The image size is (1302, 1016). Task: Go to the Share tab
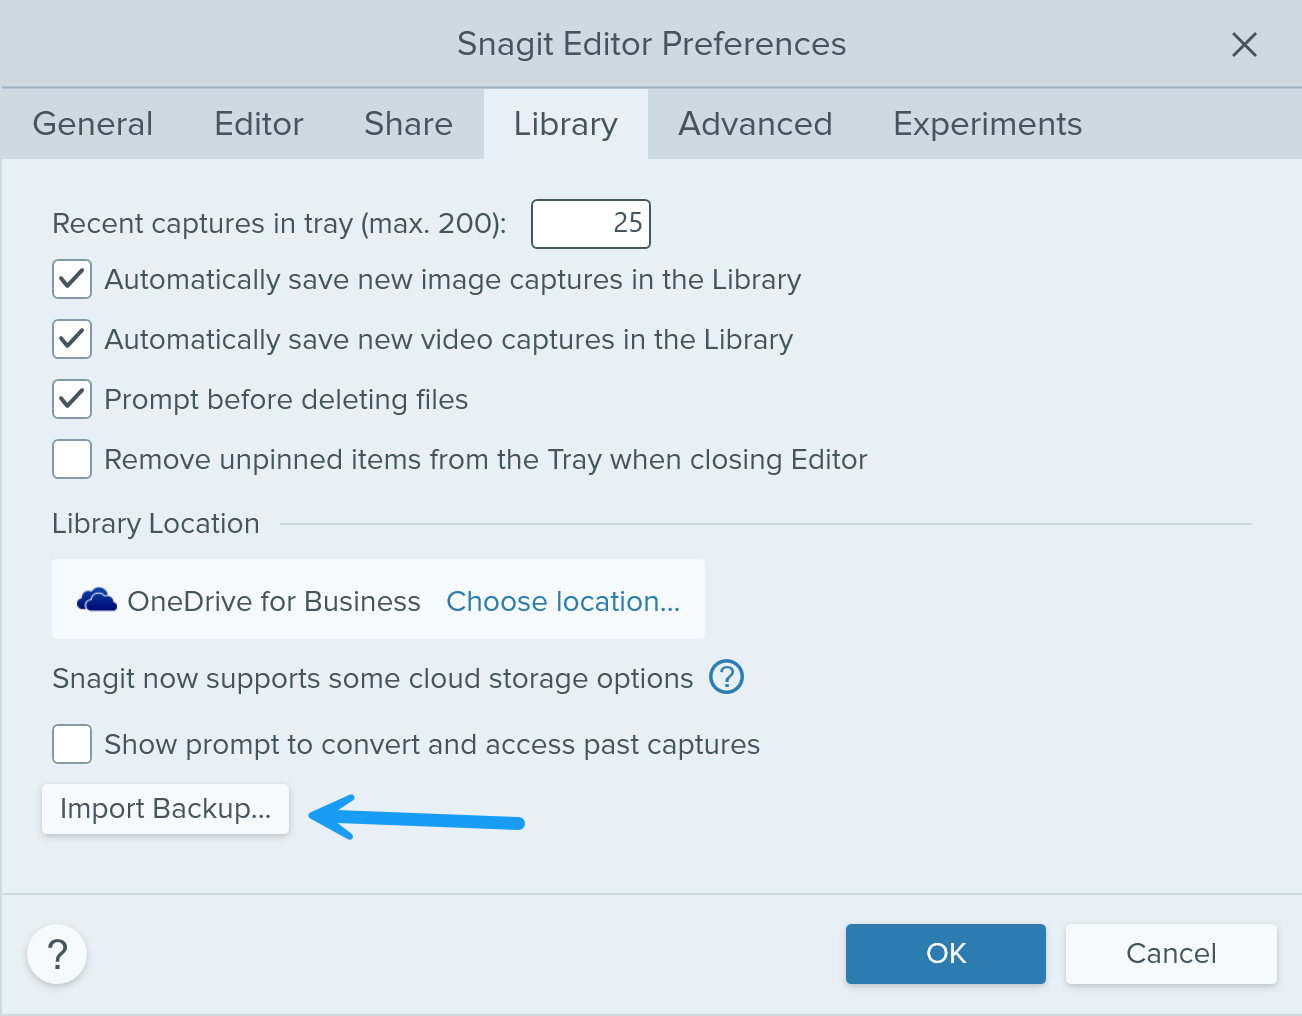[408, 124]
